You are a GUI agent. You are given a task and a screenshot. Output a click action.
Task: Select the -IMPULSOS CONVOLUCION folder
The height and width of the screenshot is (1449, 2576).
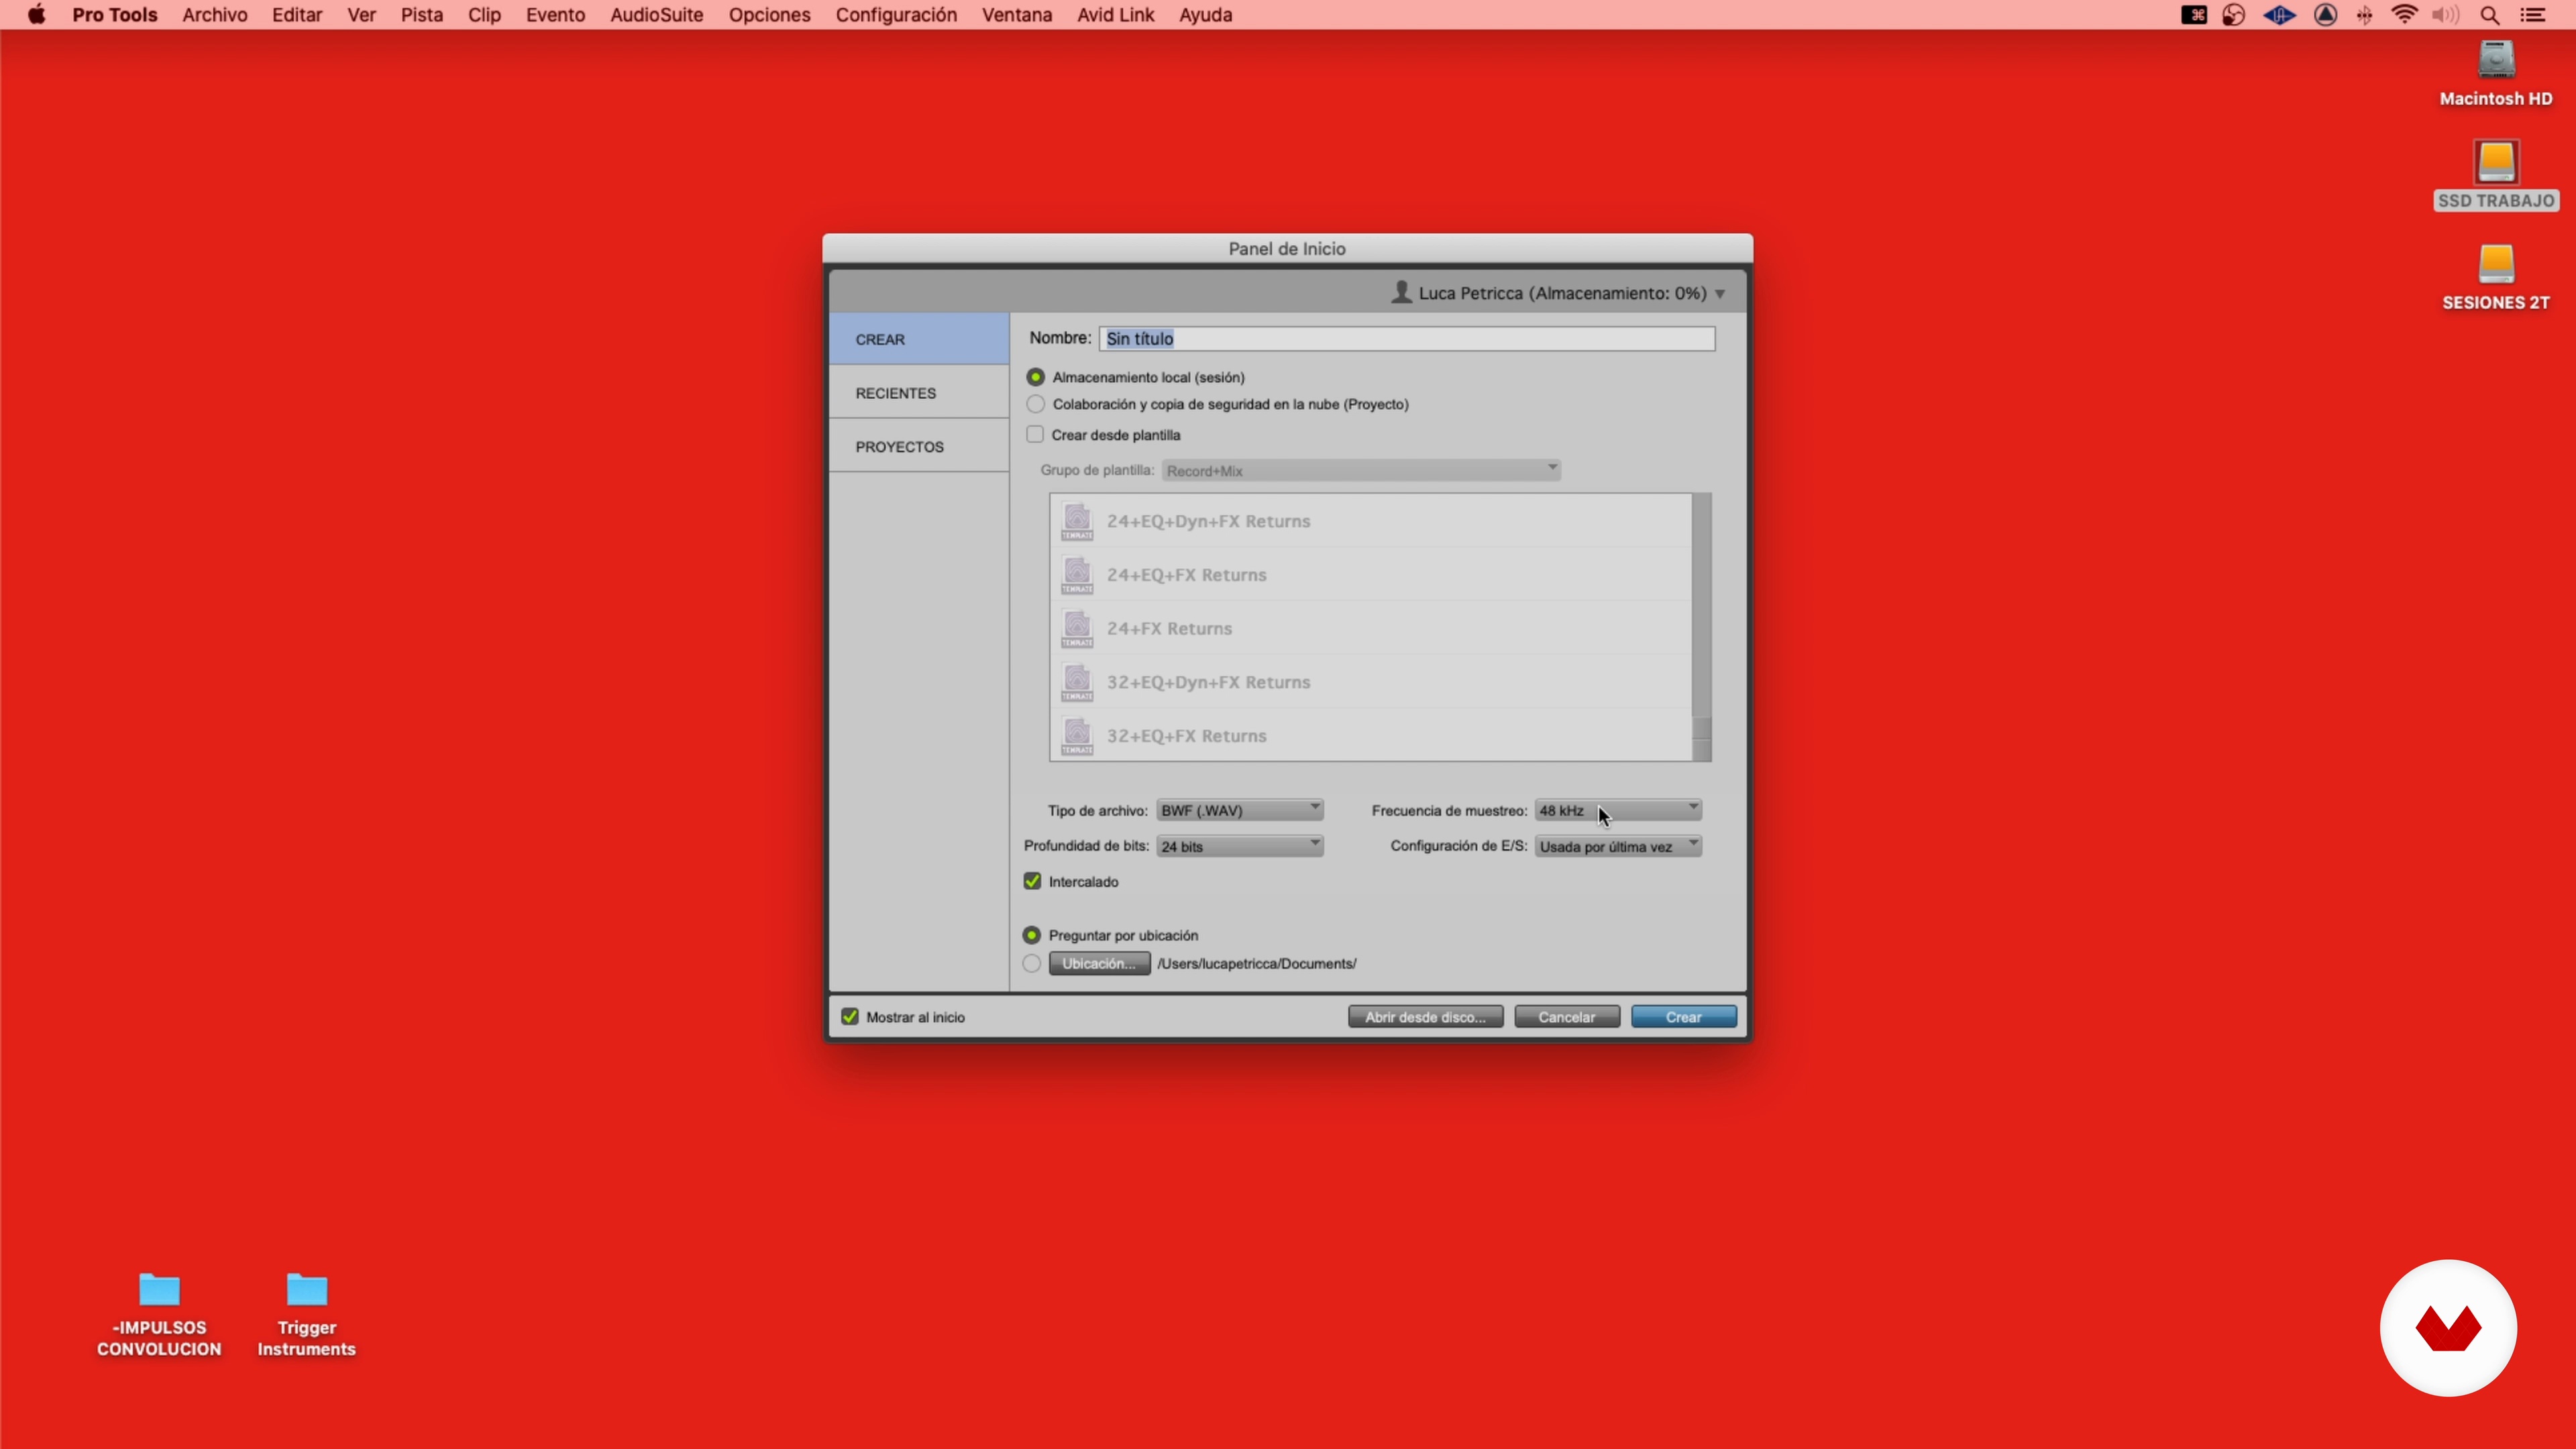159,1290
